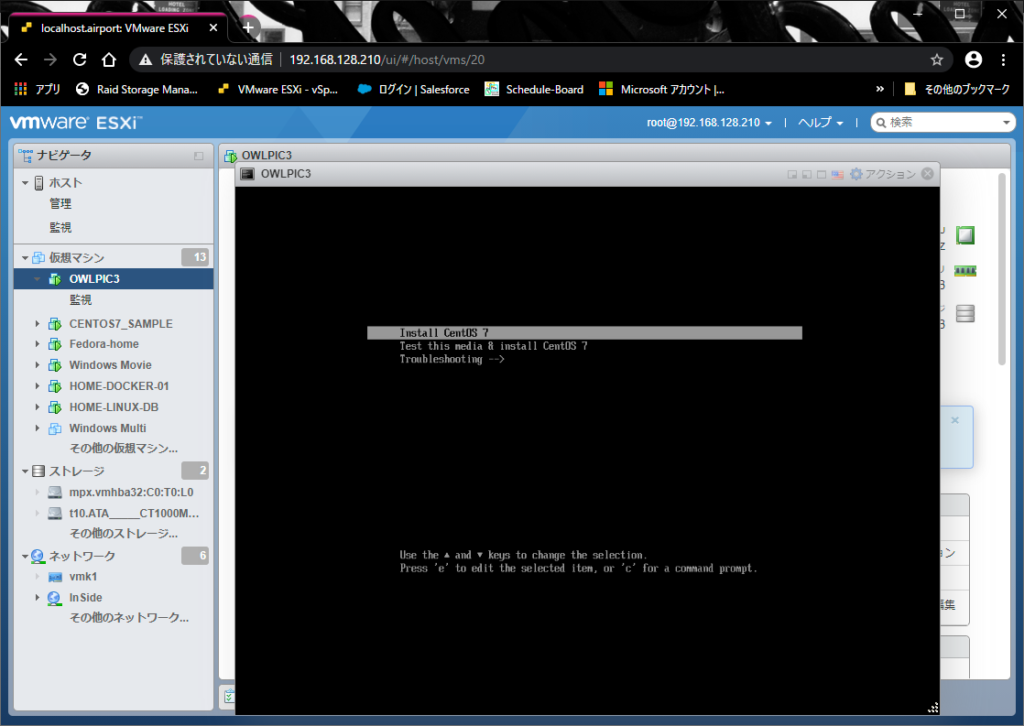The width and height of the screenshot is (1024, 726).
Task: Open the search field dropdown arrow
Action: pos(1006,123)
